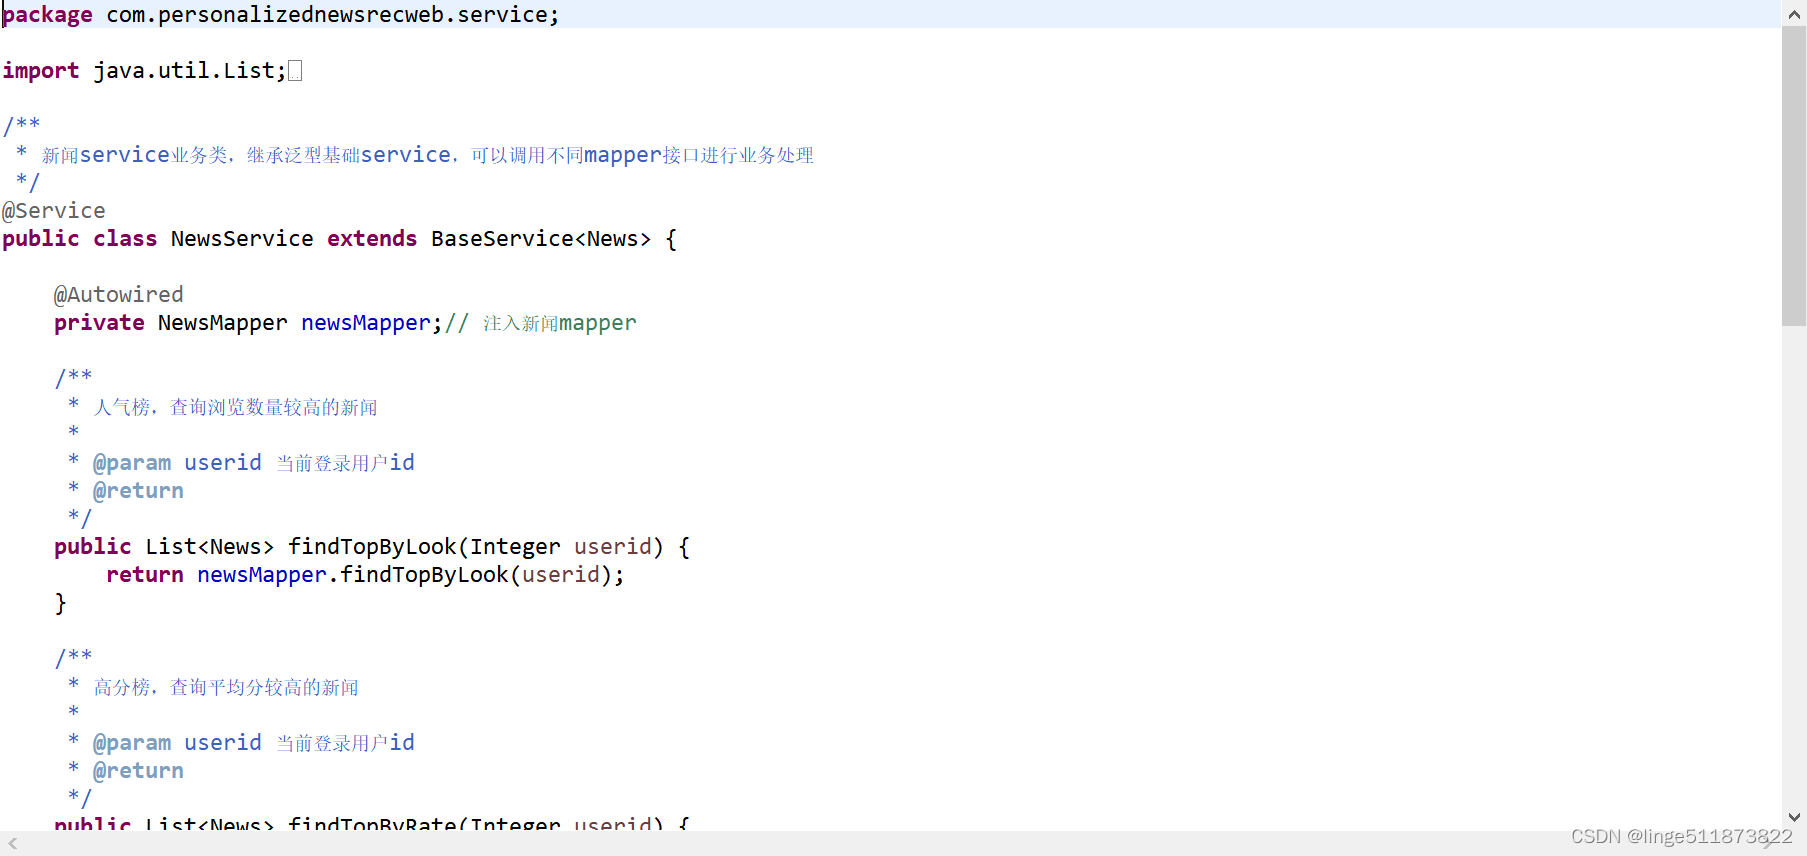Click com.personalizednewsrecweb.service package name

click(x=327, y=15)
